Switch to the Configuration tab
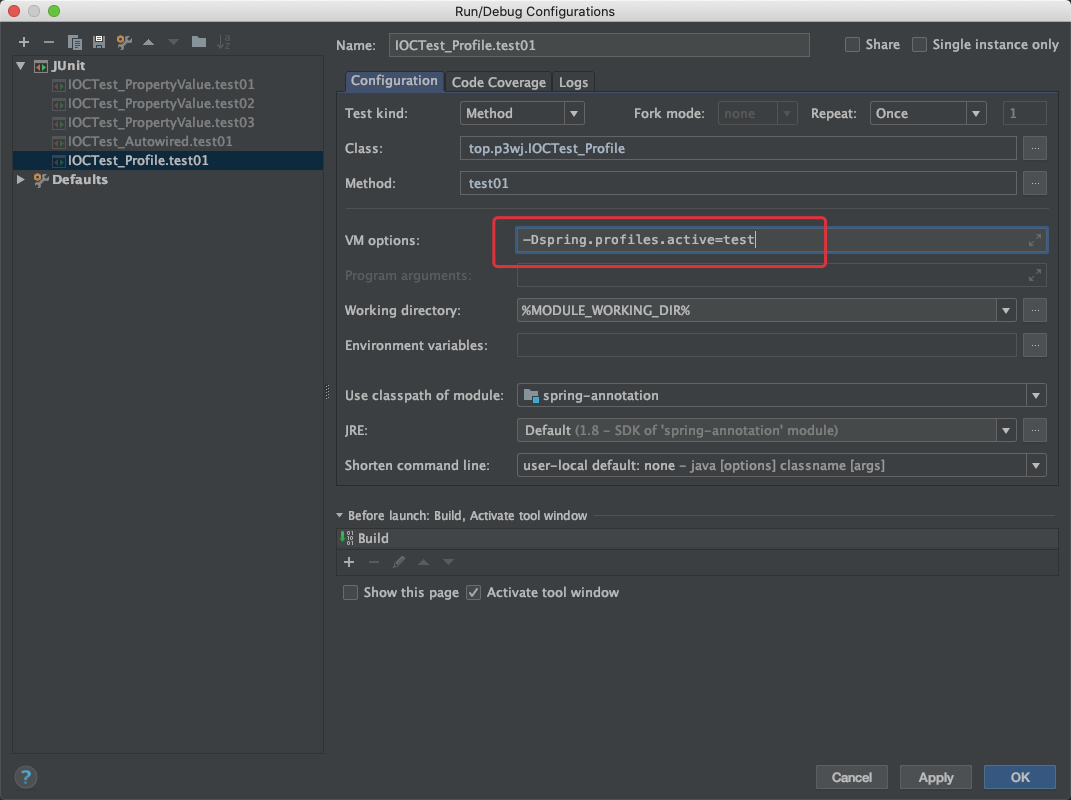The image size is (1071, 800). click(x=394, y=81)
